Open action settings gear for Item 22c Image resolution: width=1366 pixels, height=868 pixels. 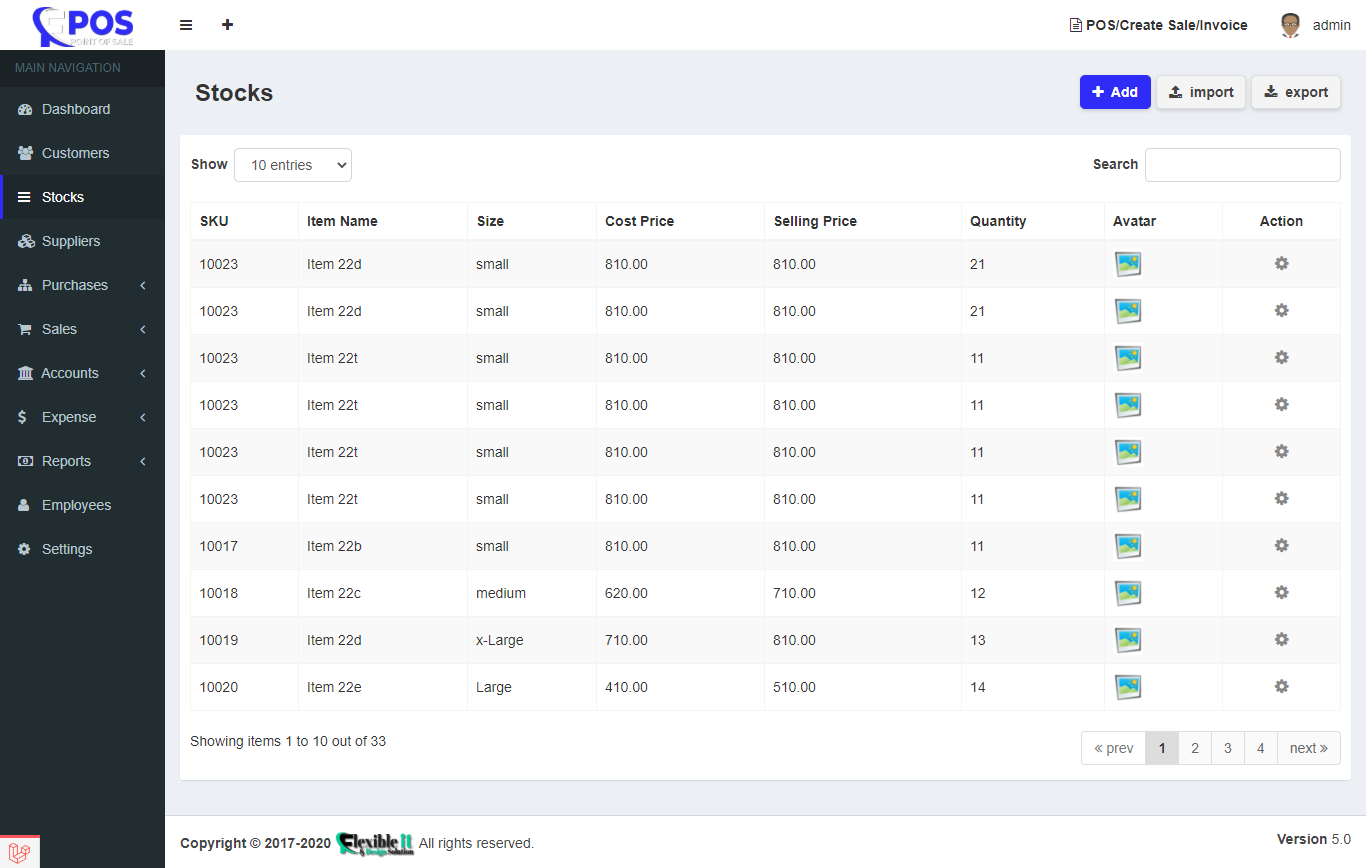tap(1281, 592)
